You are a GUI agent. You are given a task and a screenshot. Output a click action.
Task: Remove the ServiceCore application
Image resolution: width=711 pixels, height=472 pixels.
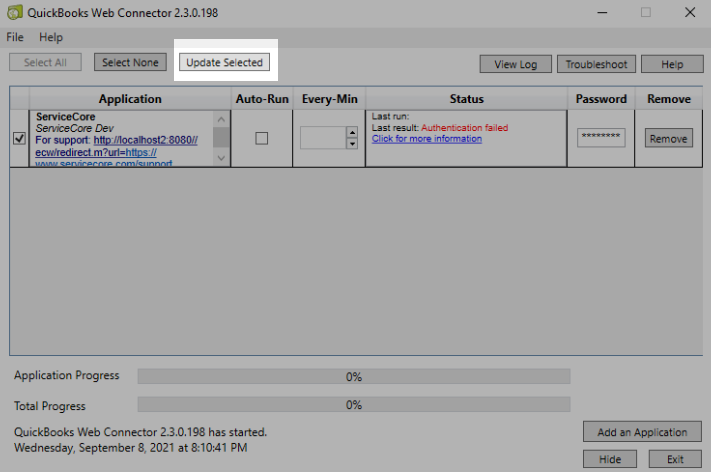coord(669,138)
